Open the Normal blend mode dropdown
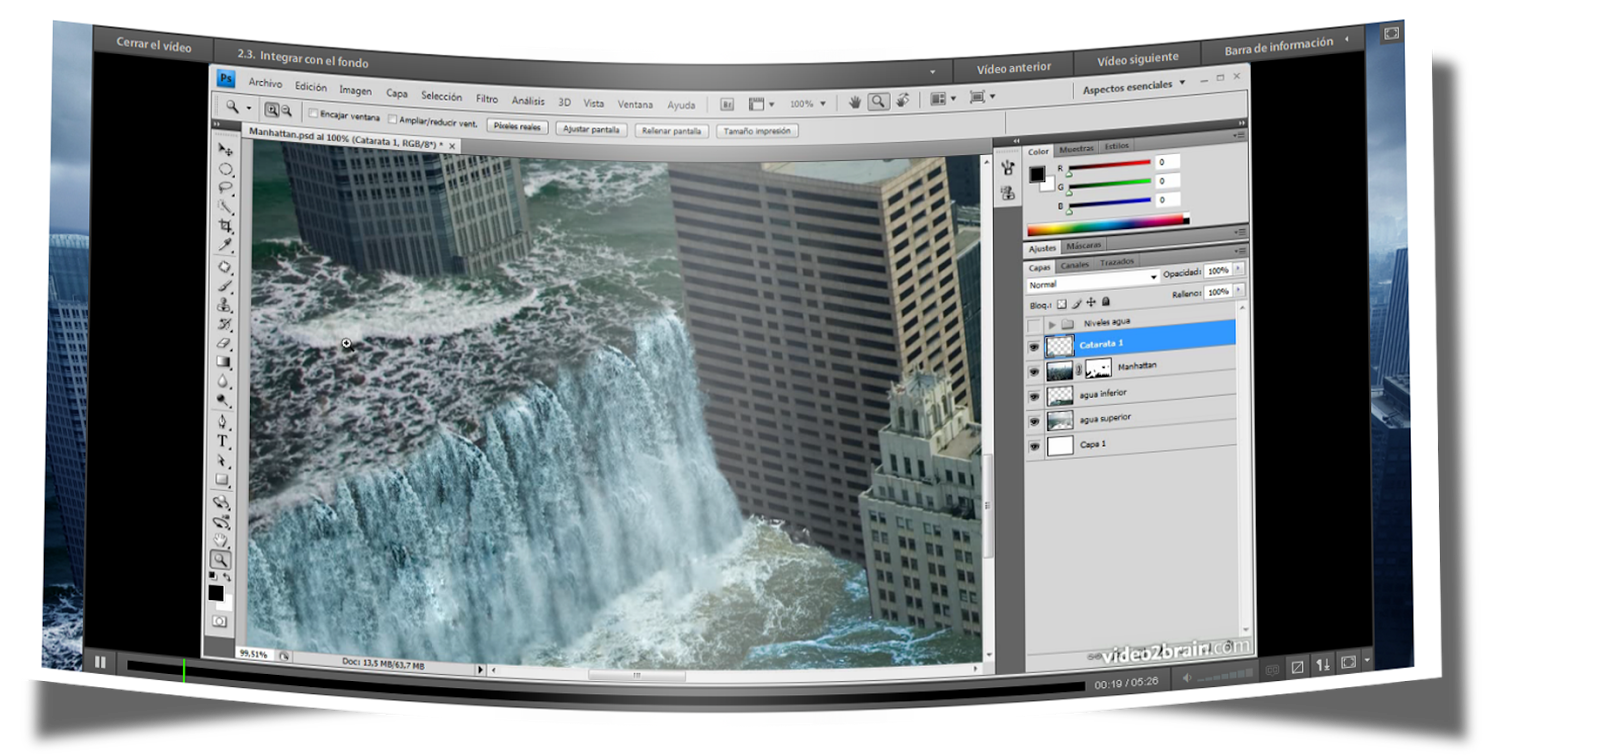This screenshot has width=1600, height=755. [1092, 281]
